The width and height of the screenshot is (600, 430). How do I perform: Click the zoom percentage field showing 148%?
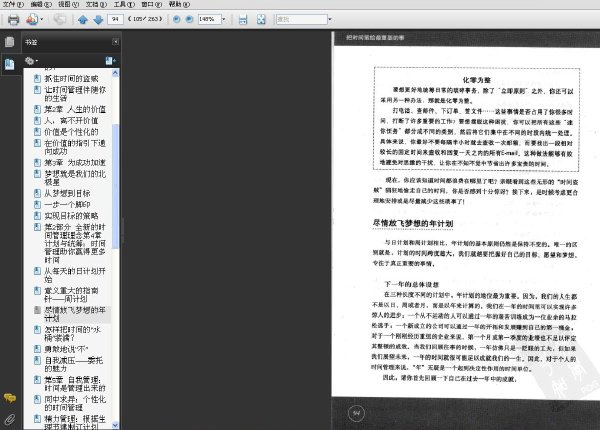(x=209, y=19)
